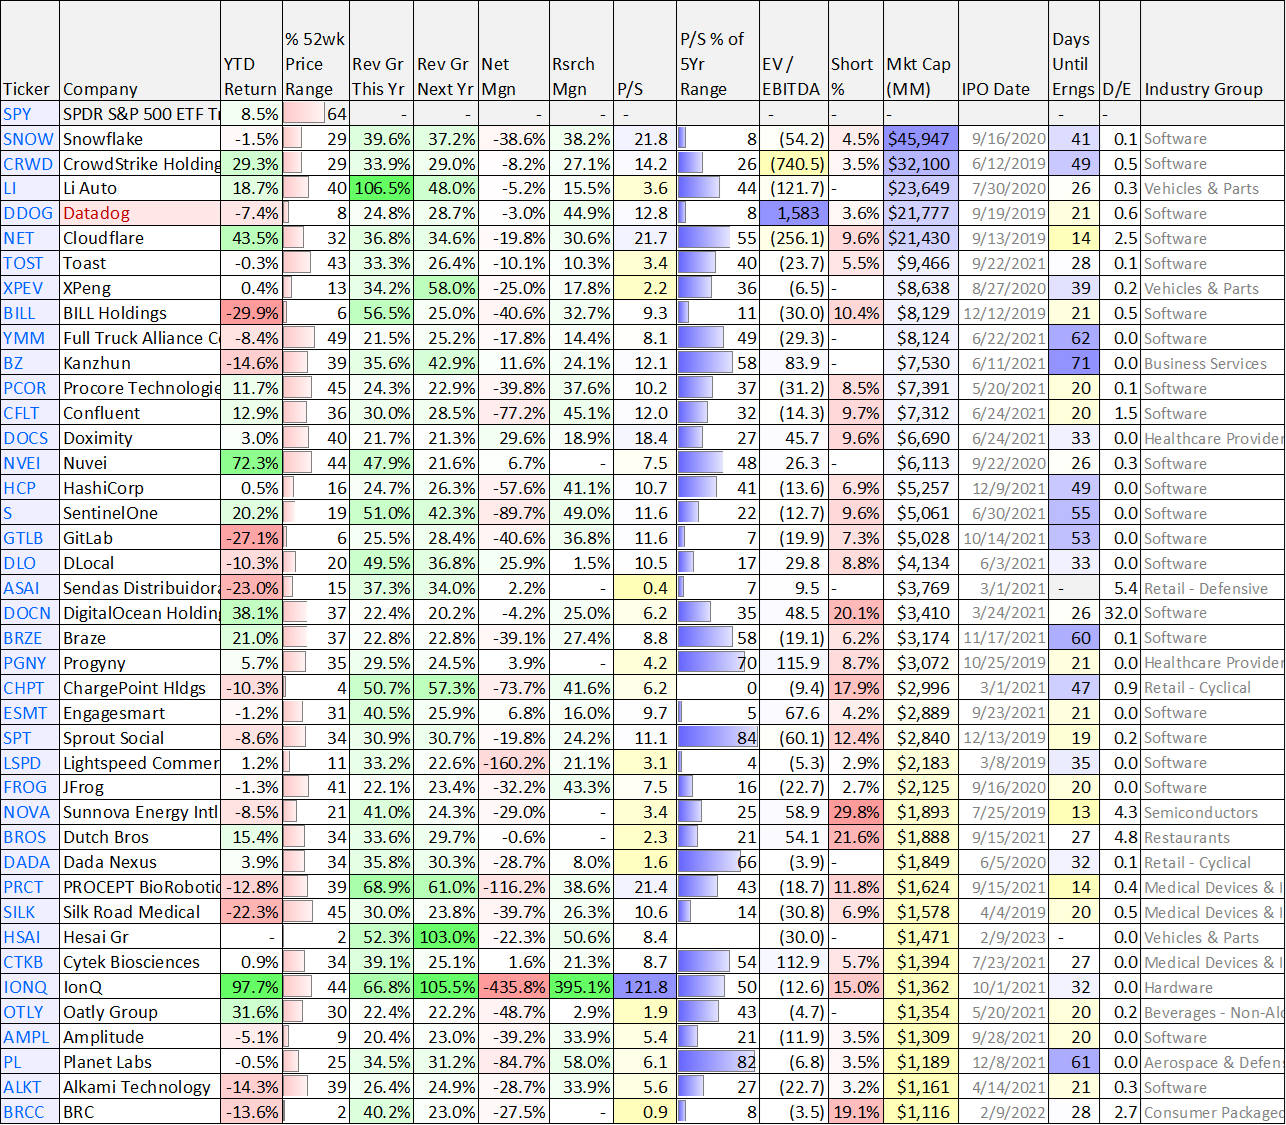This screenshot has height=1125, width=1286.
Task: Click Snowflake's market cap $45,947
Action: pyautogui.click(x=920, y=139)
